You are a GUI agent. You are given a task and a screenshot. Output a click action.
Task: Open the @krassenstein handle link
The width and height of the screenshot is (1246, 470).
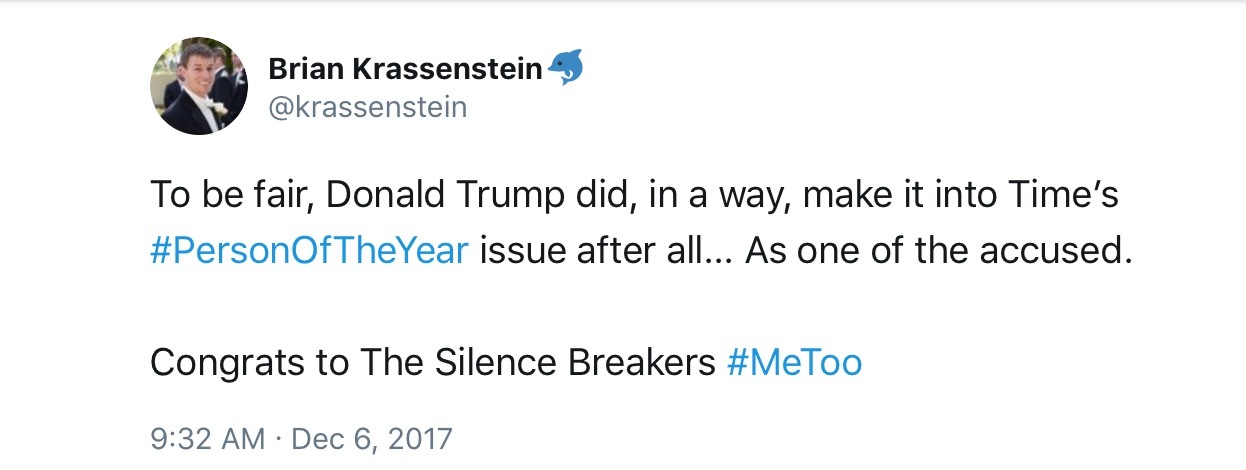(x=368, y=107)
